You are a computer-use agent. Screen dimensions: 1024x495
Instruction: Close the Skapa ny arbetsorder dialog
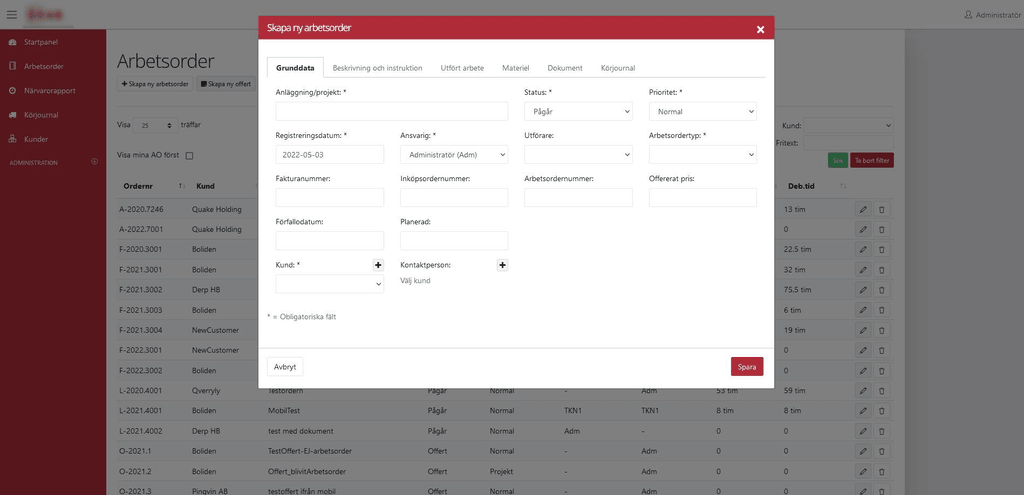click(760, 29)
